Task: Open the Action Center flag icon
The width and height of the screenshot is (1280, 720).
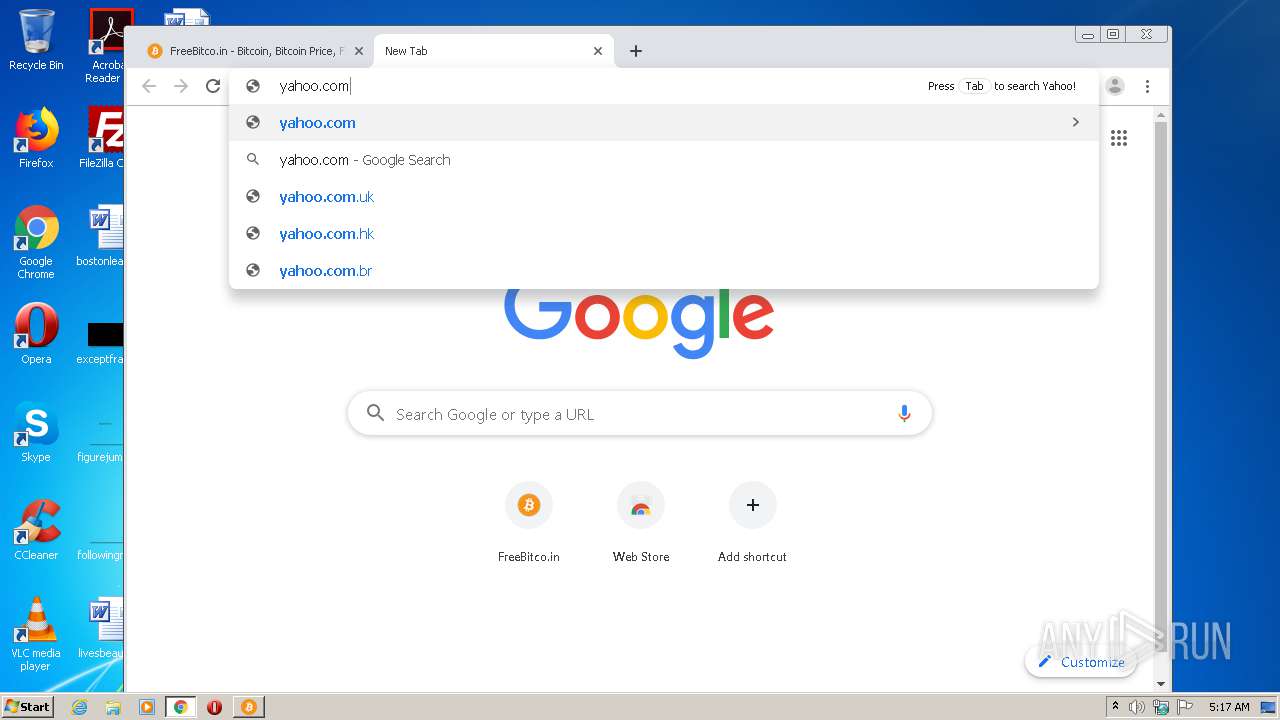Action: click(x=1184, y=707)
